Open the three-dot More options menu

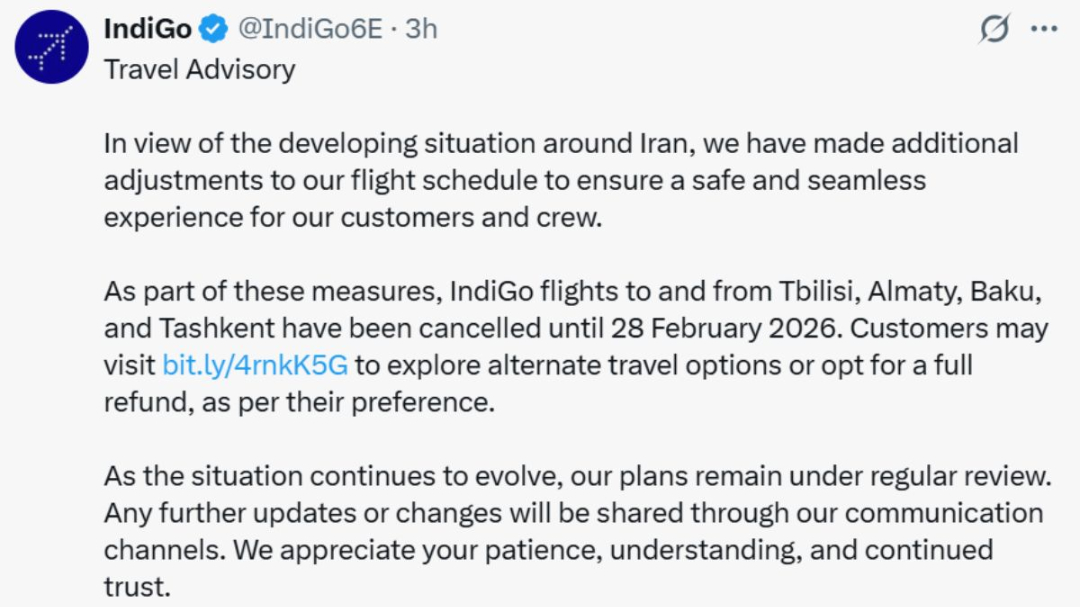click(1044, 29)
